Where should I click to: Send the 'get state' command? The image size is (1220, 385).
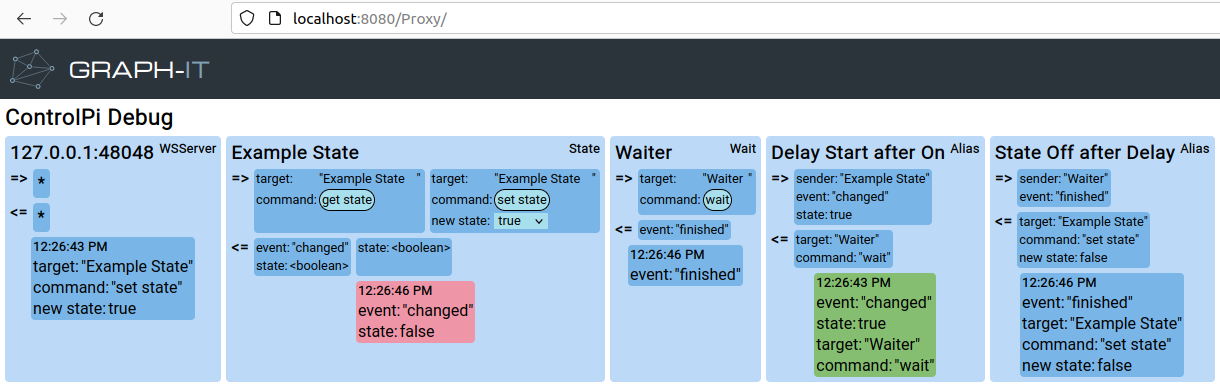(x=347, y=200)
